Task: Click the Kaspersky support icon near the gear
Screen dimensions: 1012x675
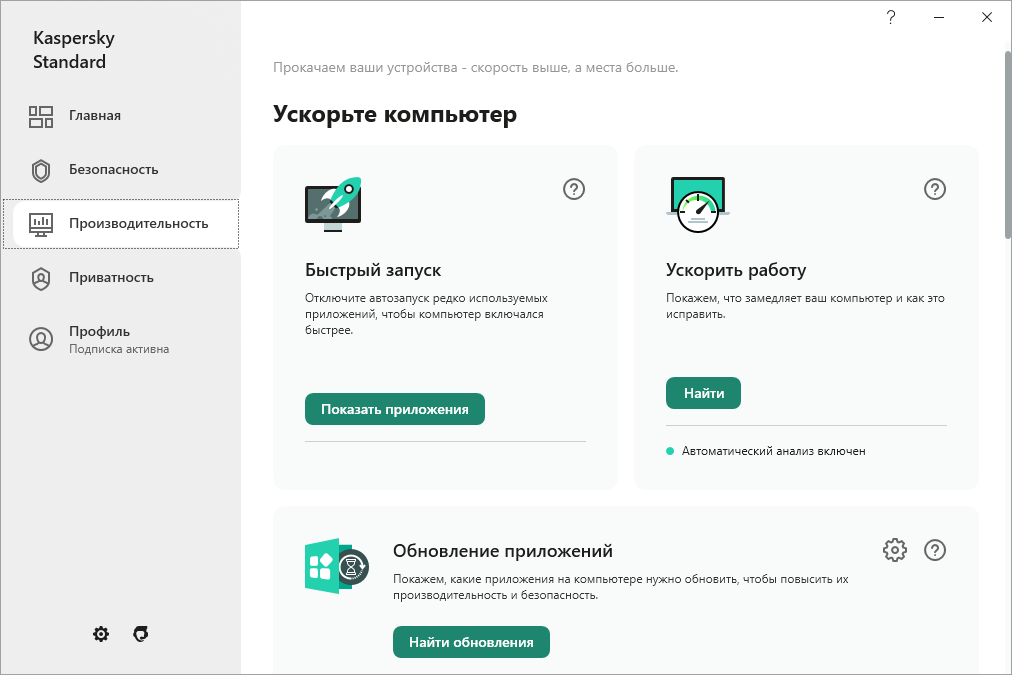Action: tap(140, 634)
